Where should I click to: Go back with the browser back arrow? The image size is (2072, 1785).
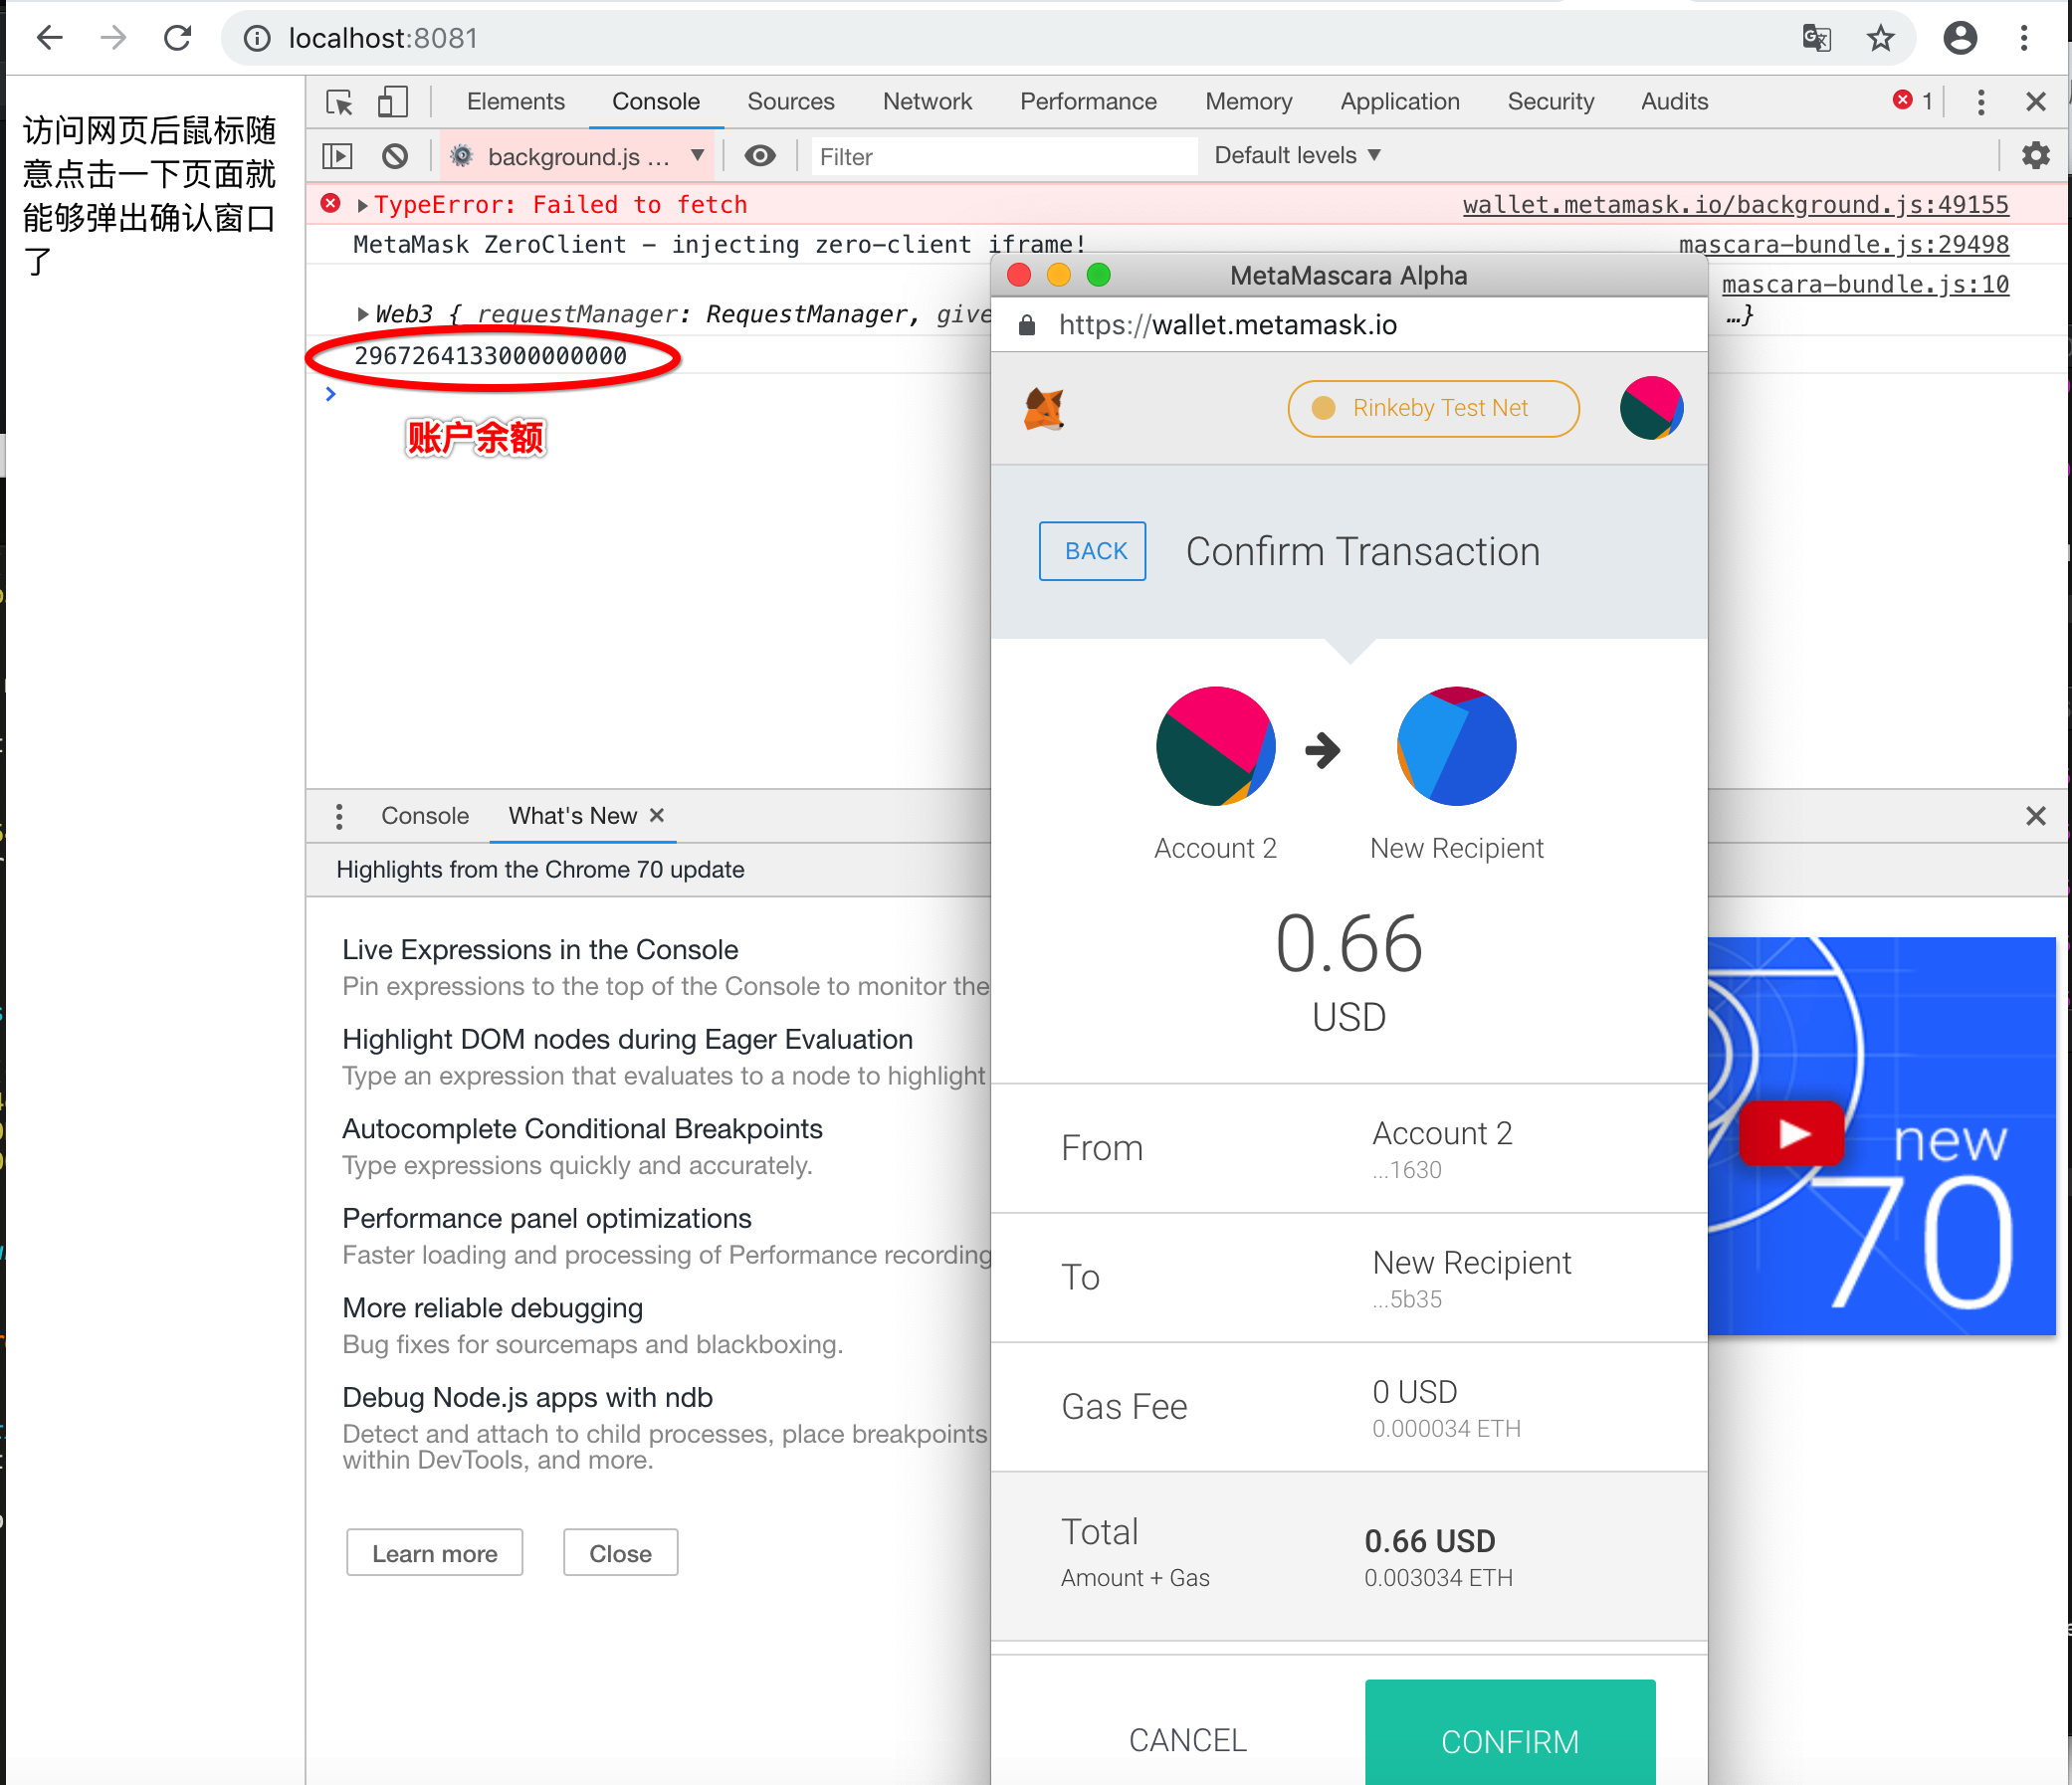coord(49,38)
